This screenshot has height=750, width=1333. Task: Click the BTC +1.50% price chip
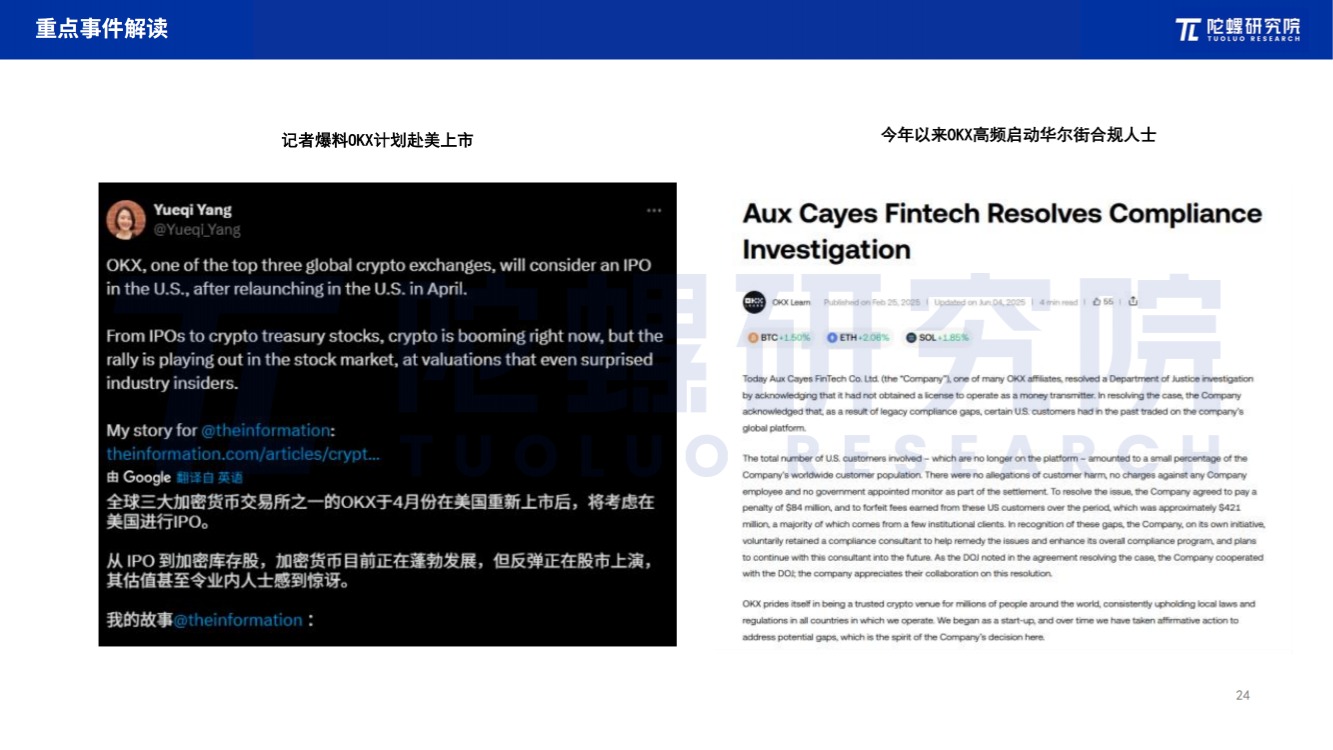[x=779, y=338]
